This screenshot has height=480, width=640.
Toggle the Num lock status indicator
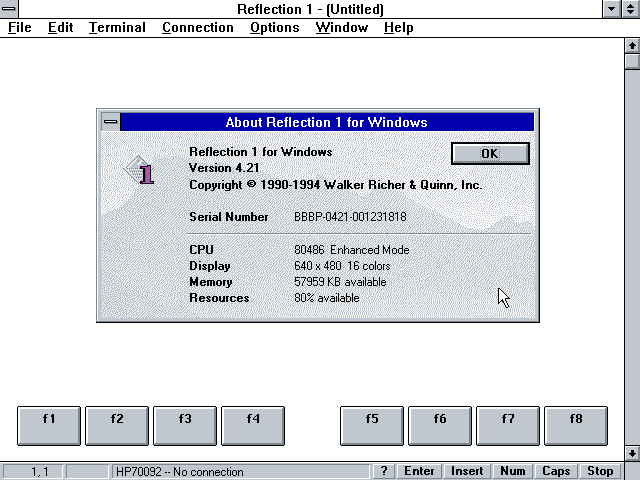point(513,471)
